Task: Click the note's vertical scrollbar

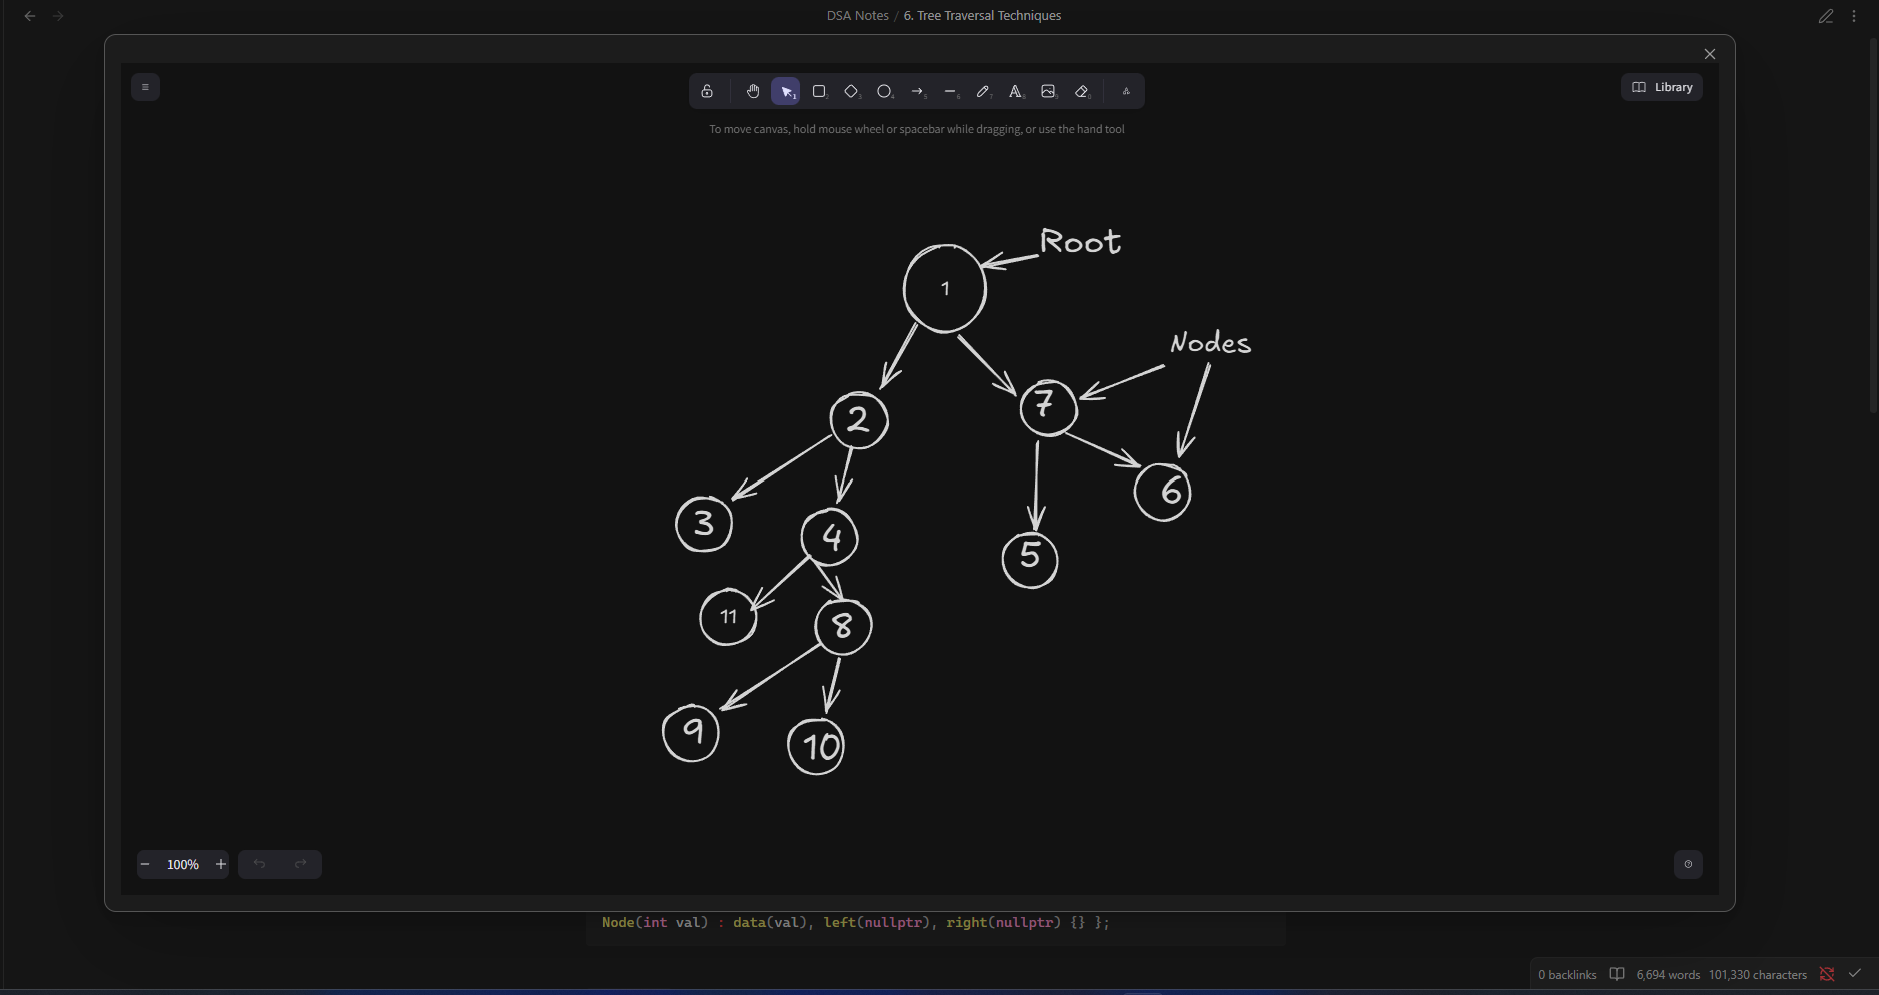Action: coord(1873,225)
